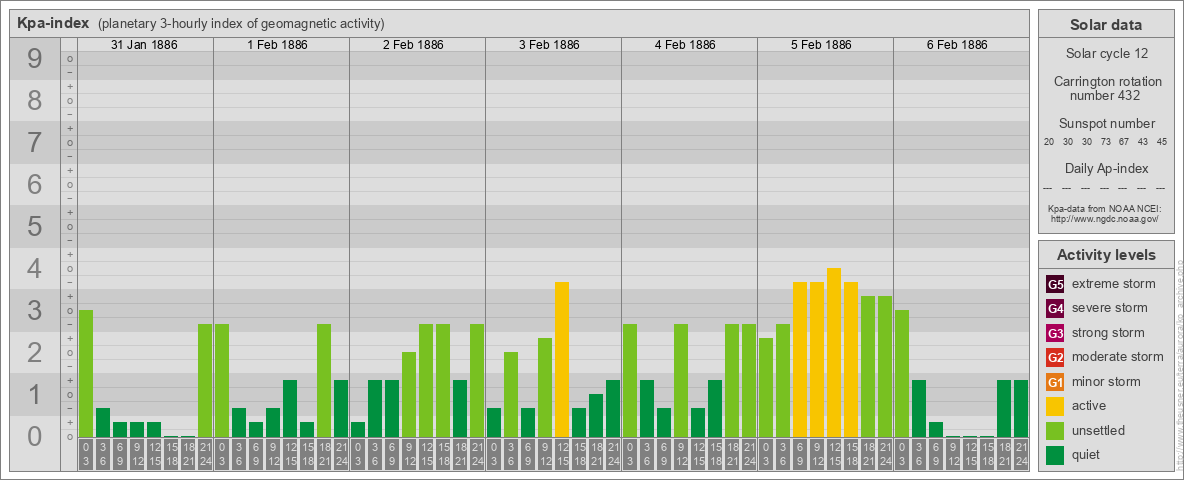1184x480 pixels.
Task: Click the tallest yellow bar on 5 Feb
Action: coord(834,352)
